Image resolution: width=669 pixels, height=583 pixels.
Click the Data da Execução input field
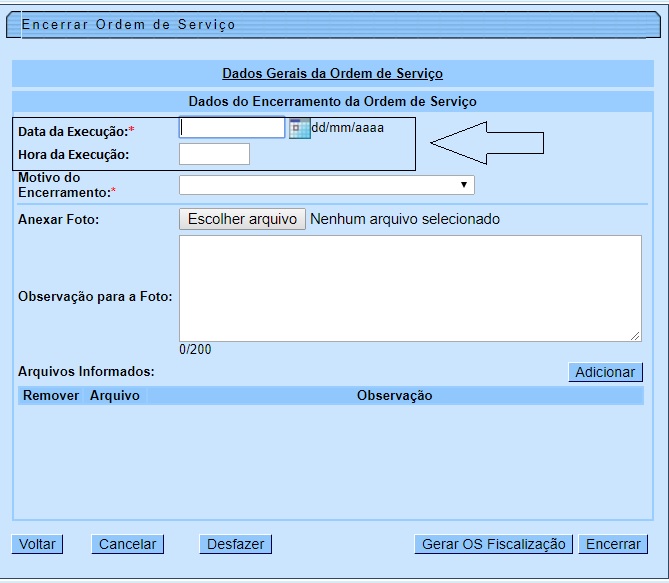[232, 128]
